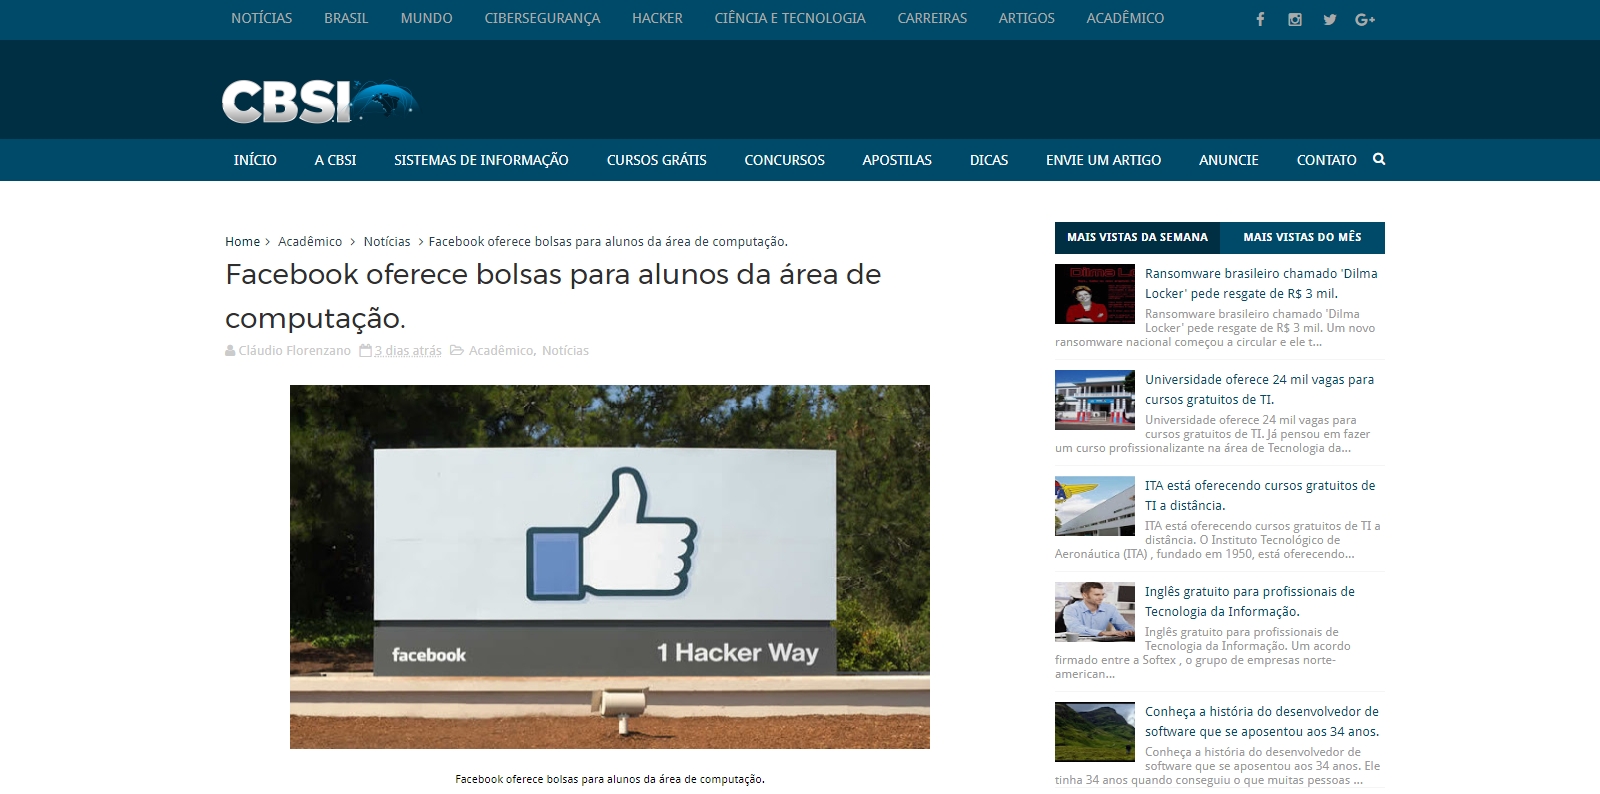The image size is (1600, 794).
Task: Click the search magnifier icon
Action: pos(1379,159)
